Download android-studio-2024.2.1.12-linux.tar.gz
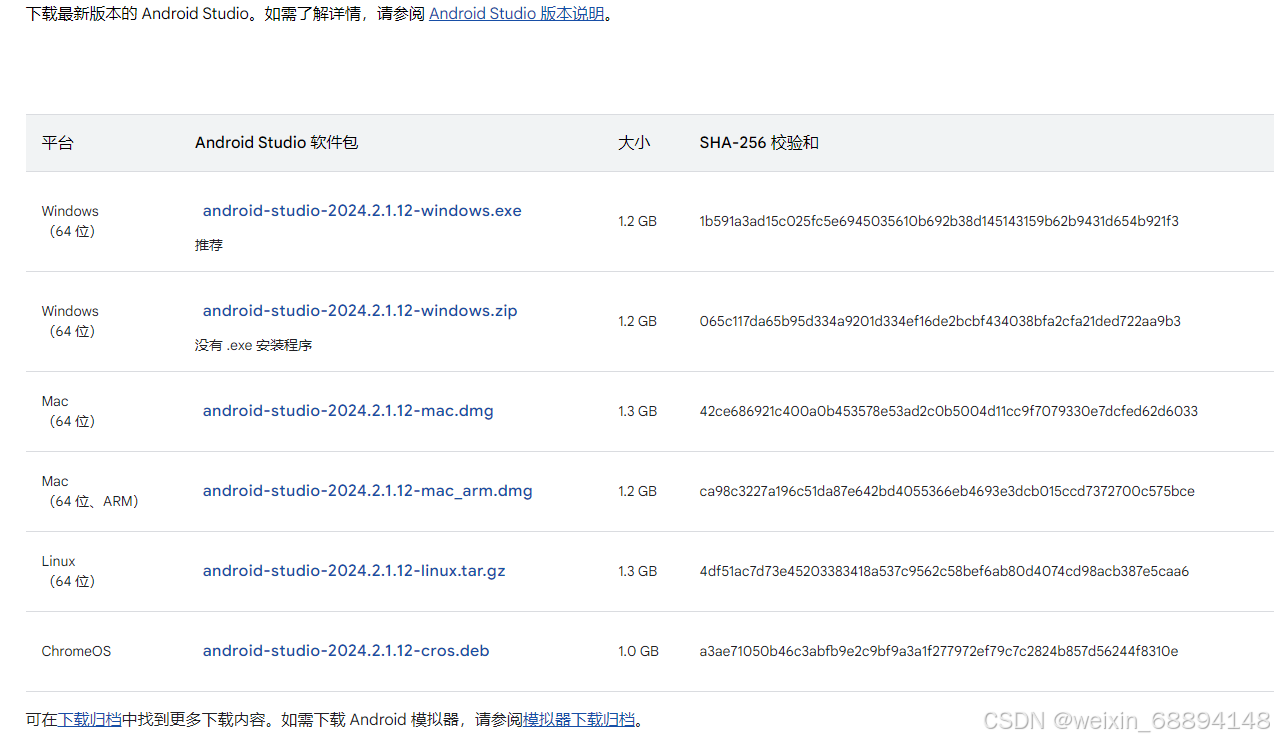The width and height of the screenshot is (1274, 742). tap(354, 571)
